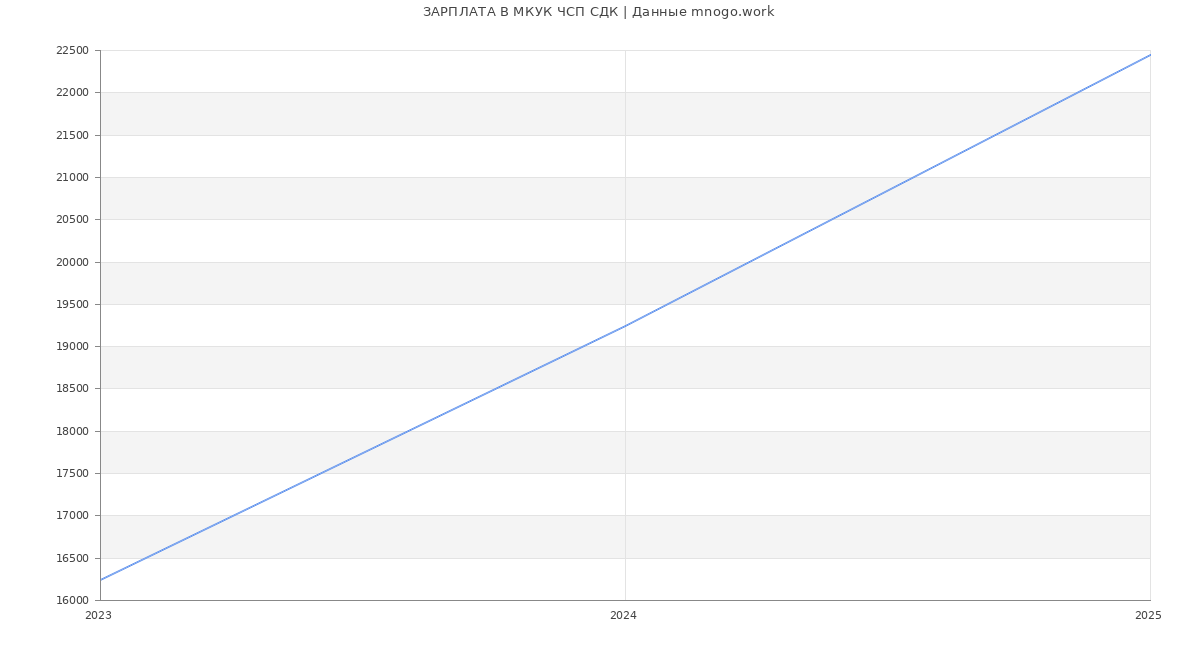This screenshot has width=1200, height=650.
Task: Click the 17000 y-axis label
Action: coord(72,516)
